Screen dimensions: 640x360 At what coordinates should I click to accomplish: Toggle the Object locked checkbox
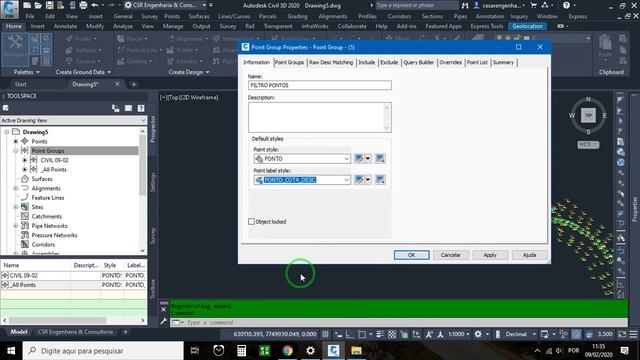[251, 222]
